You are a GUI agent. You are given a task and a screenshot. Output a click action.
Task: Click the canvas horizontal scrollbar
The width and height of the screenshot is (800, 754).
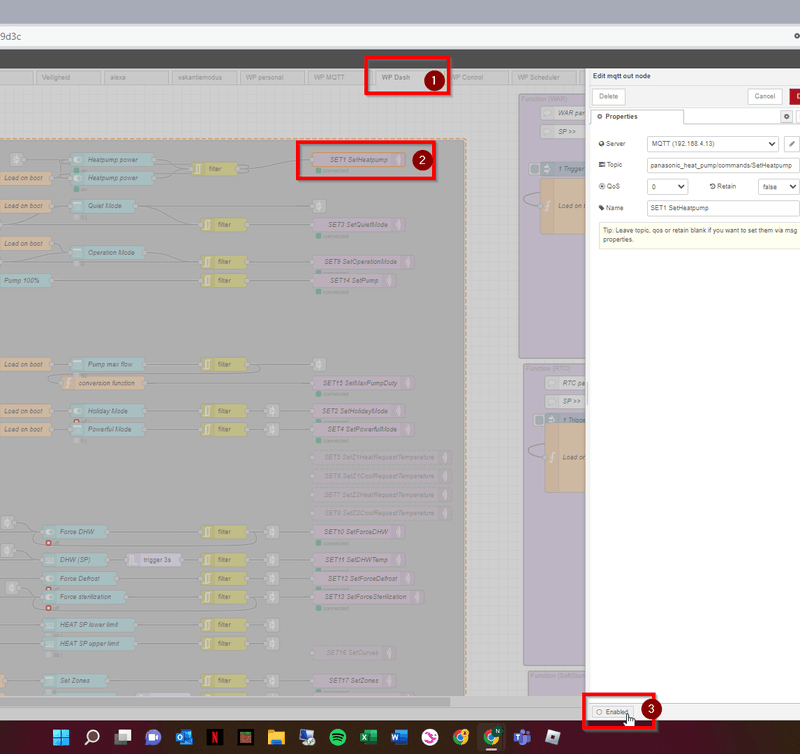pos(224,702)
